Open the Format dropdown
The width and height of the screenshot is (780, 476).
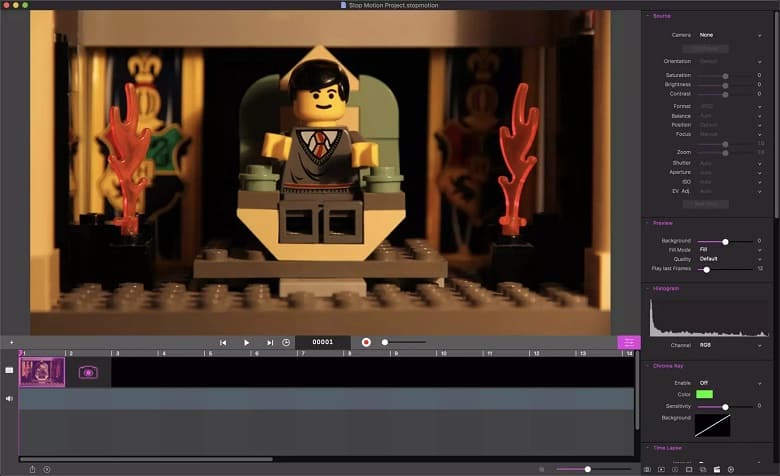point(730,106)
